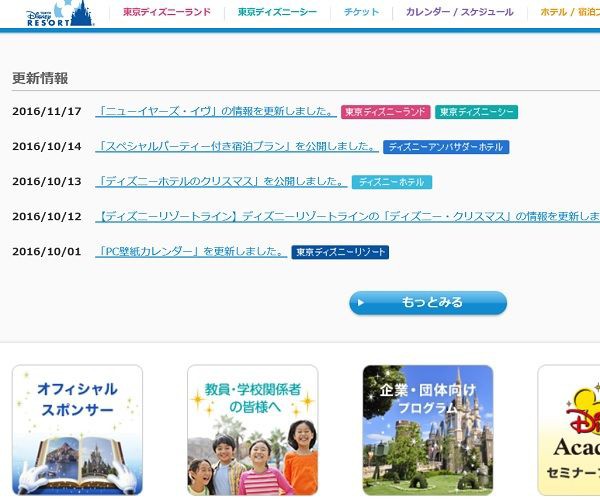
Task: Click the ディズニーアンバサダーホテル tag
Action: 446,147
